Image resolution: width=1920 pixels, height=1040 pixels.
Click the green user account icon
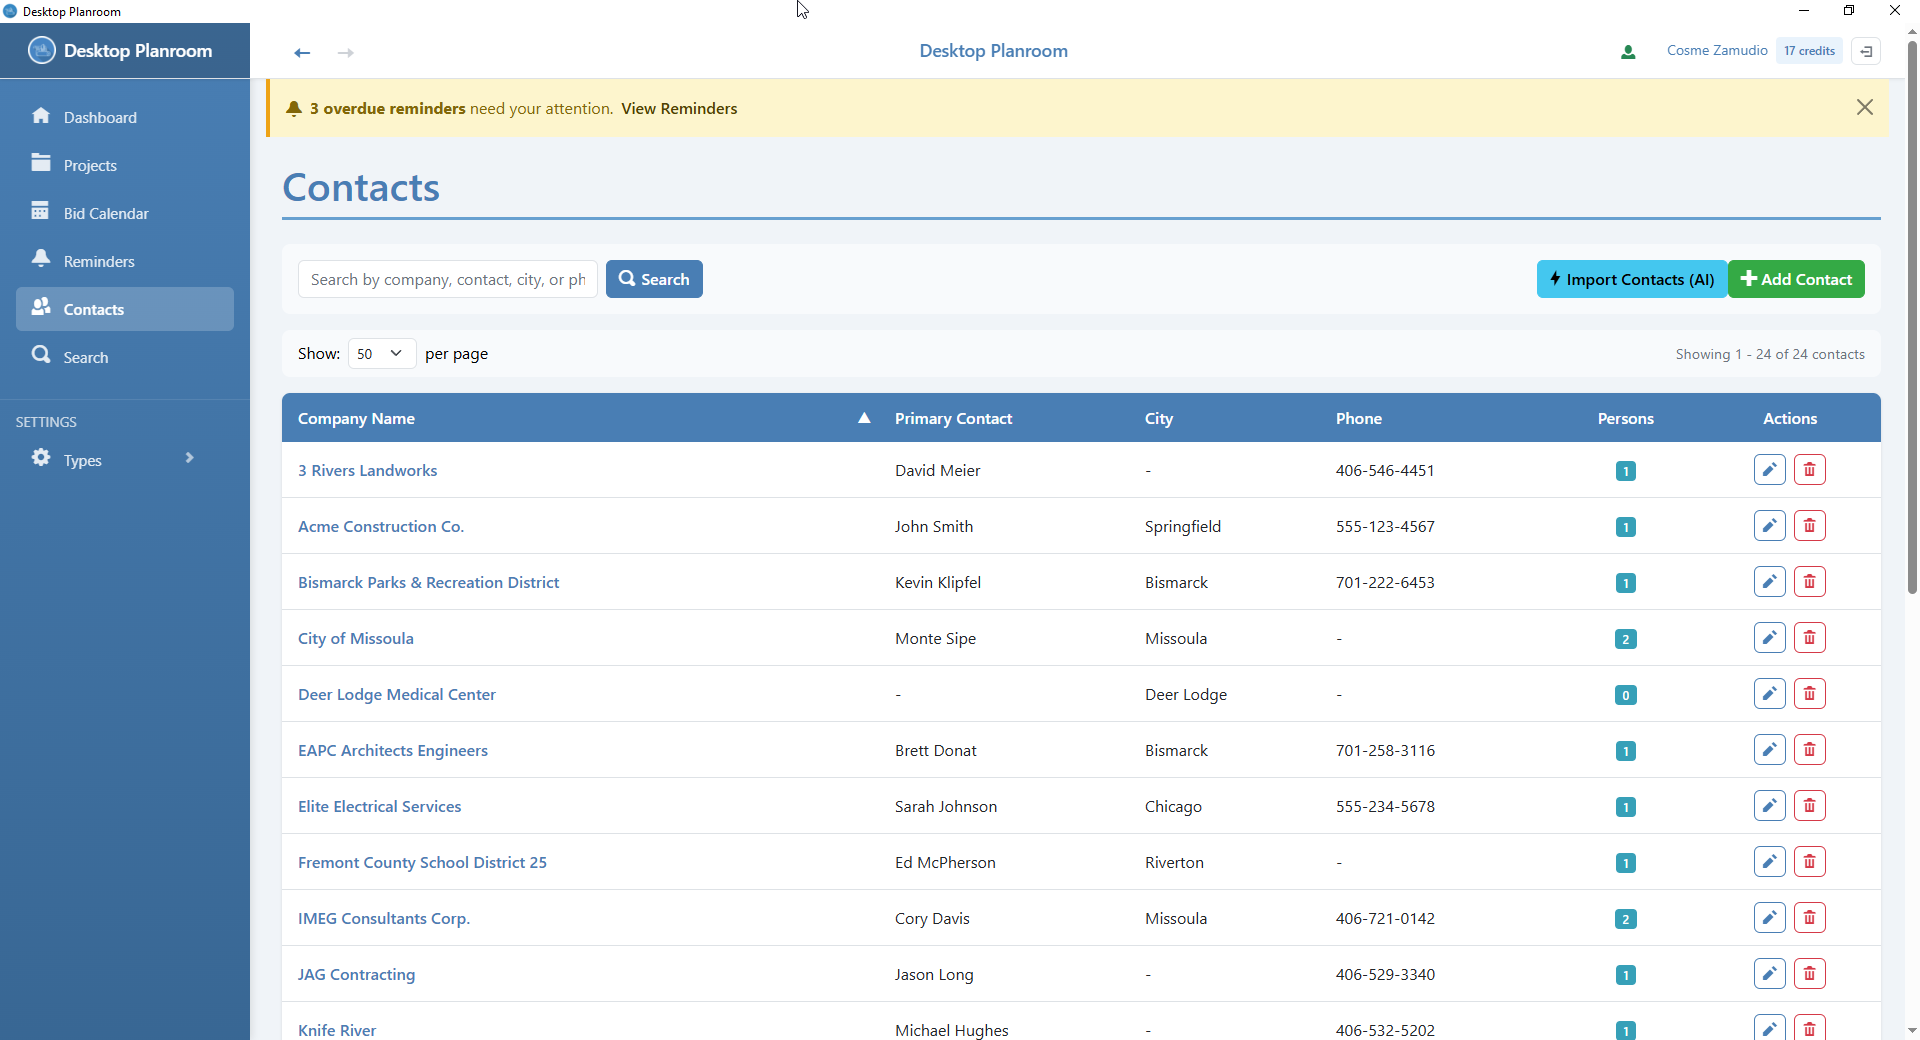[x=1628, y=51]
